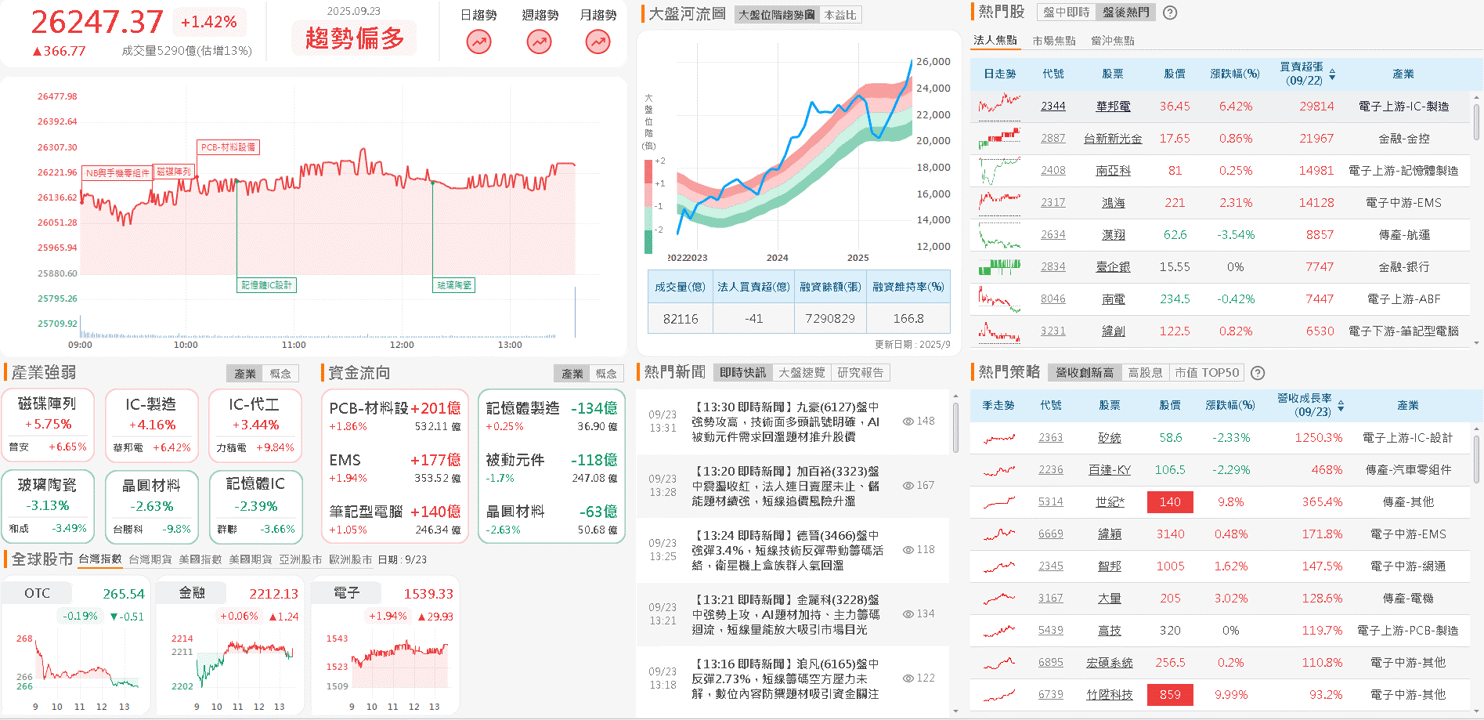Open the mini trend chart for 鴻海
Viewport: 1484px width, 720px height.
1000,202
